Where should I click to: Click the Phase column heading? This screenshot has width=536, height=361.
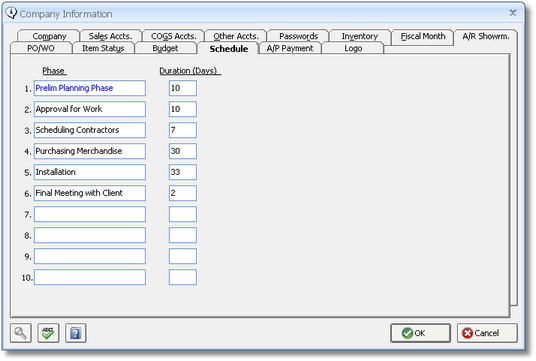[54, 71]
